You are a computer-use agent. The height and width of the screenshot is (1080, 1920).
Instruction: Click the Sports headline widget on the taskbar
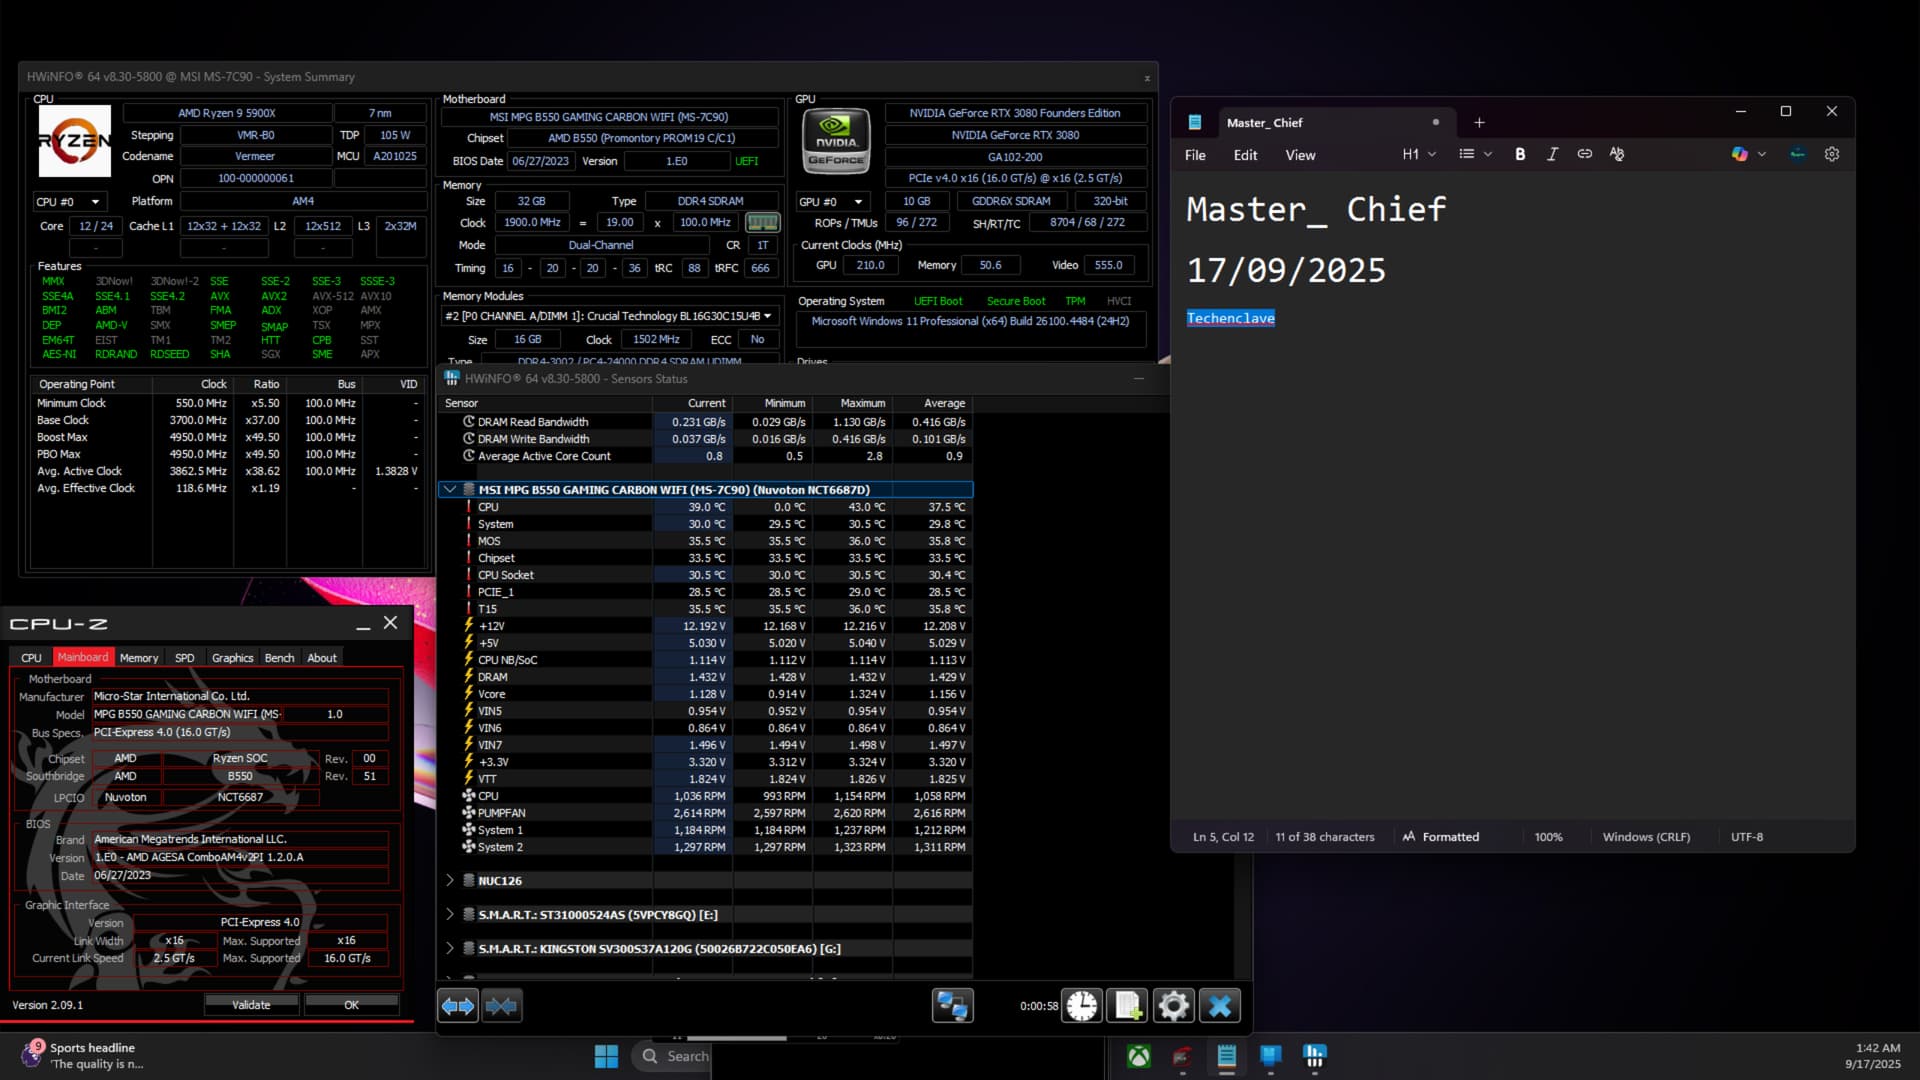84,1056
